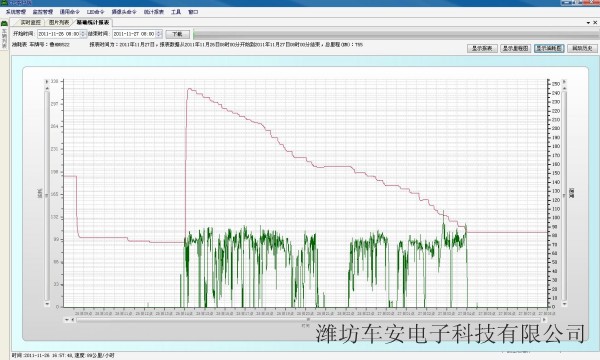Click the horizontal scrollbar right arrow under chart
The image size is (600, 360).
544,319
